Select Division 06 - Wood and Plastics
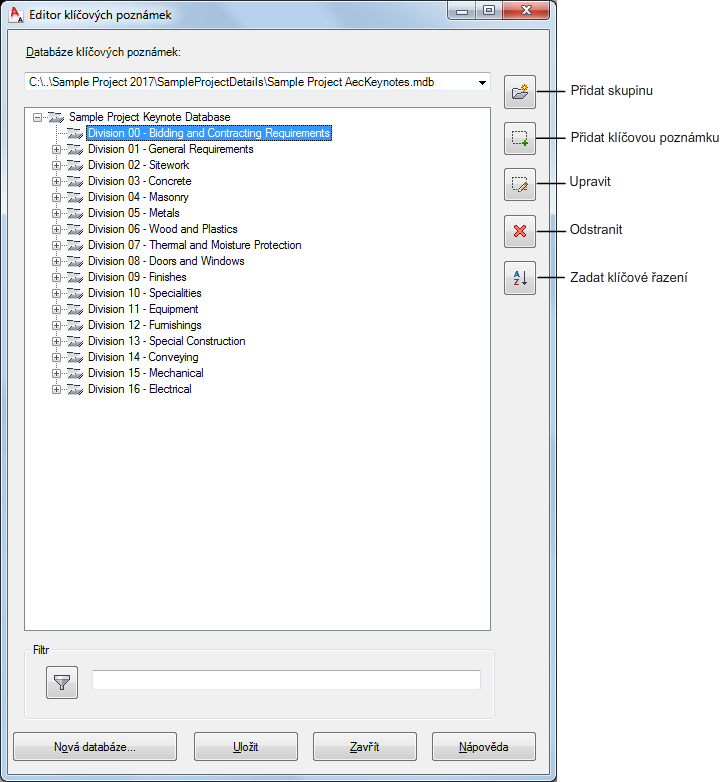Image resolution: width=728 pixels, height=782 pixels. [163, 229]
